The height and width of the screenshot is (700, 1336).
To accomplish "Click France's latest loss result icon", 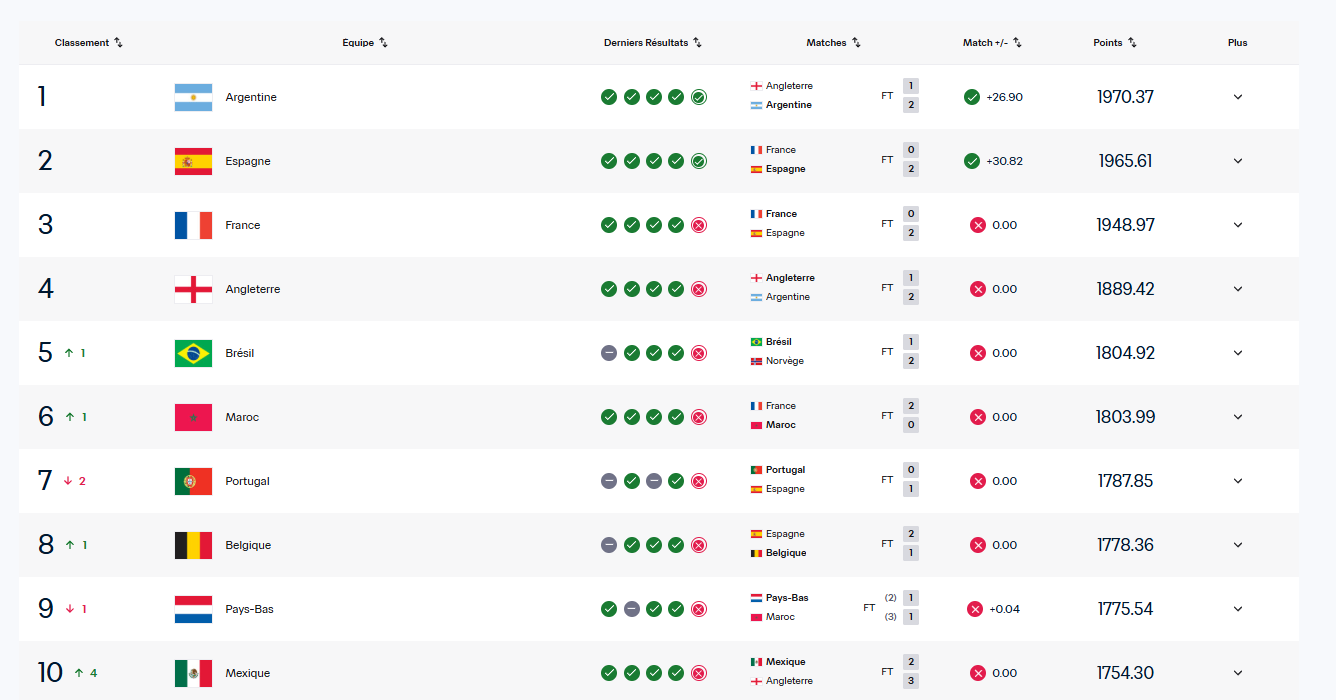I will [x=699, y=225].
